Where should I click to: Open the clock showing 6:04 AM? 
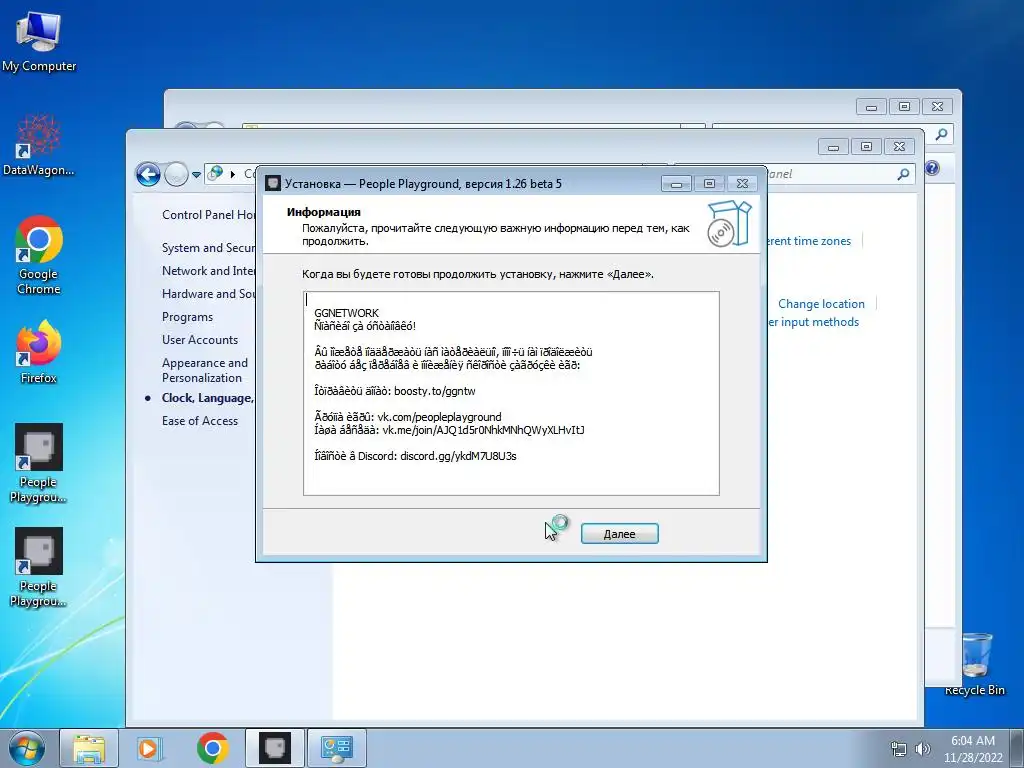coord(972,748)
